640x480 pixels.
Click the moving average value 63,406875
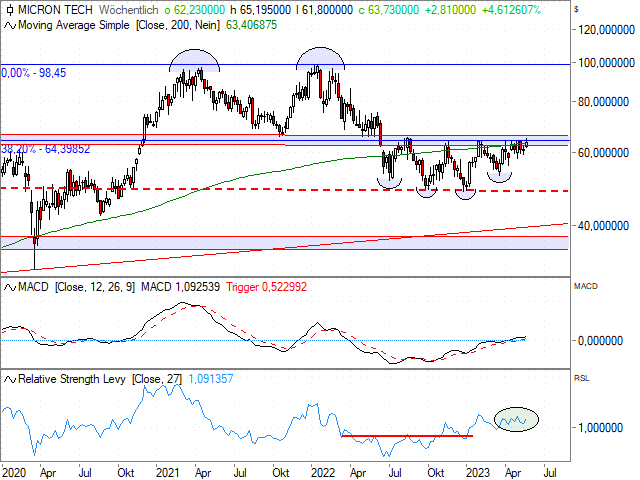pyautogui.click(x=251, y=25)
